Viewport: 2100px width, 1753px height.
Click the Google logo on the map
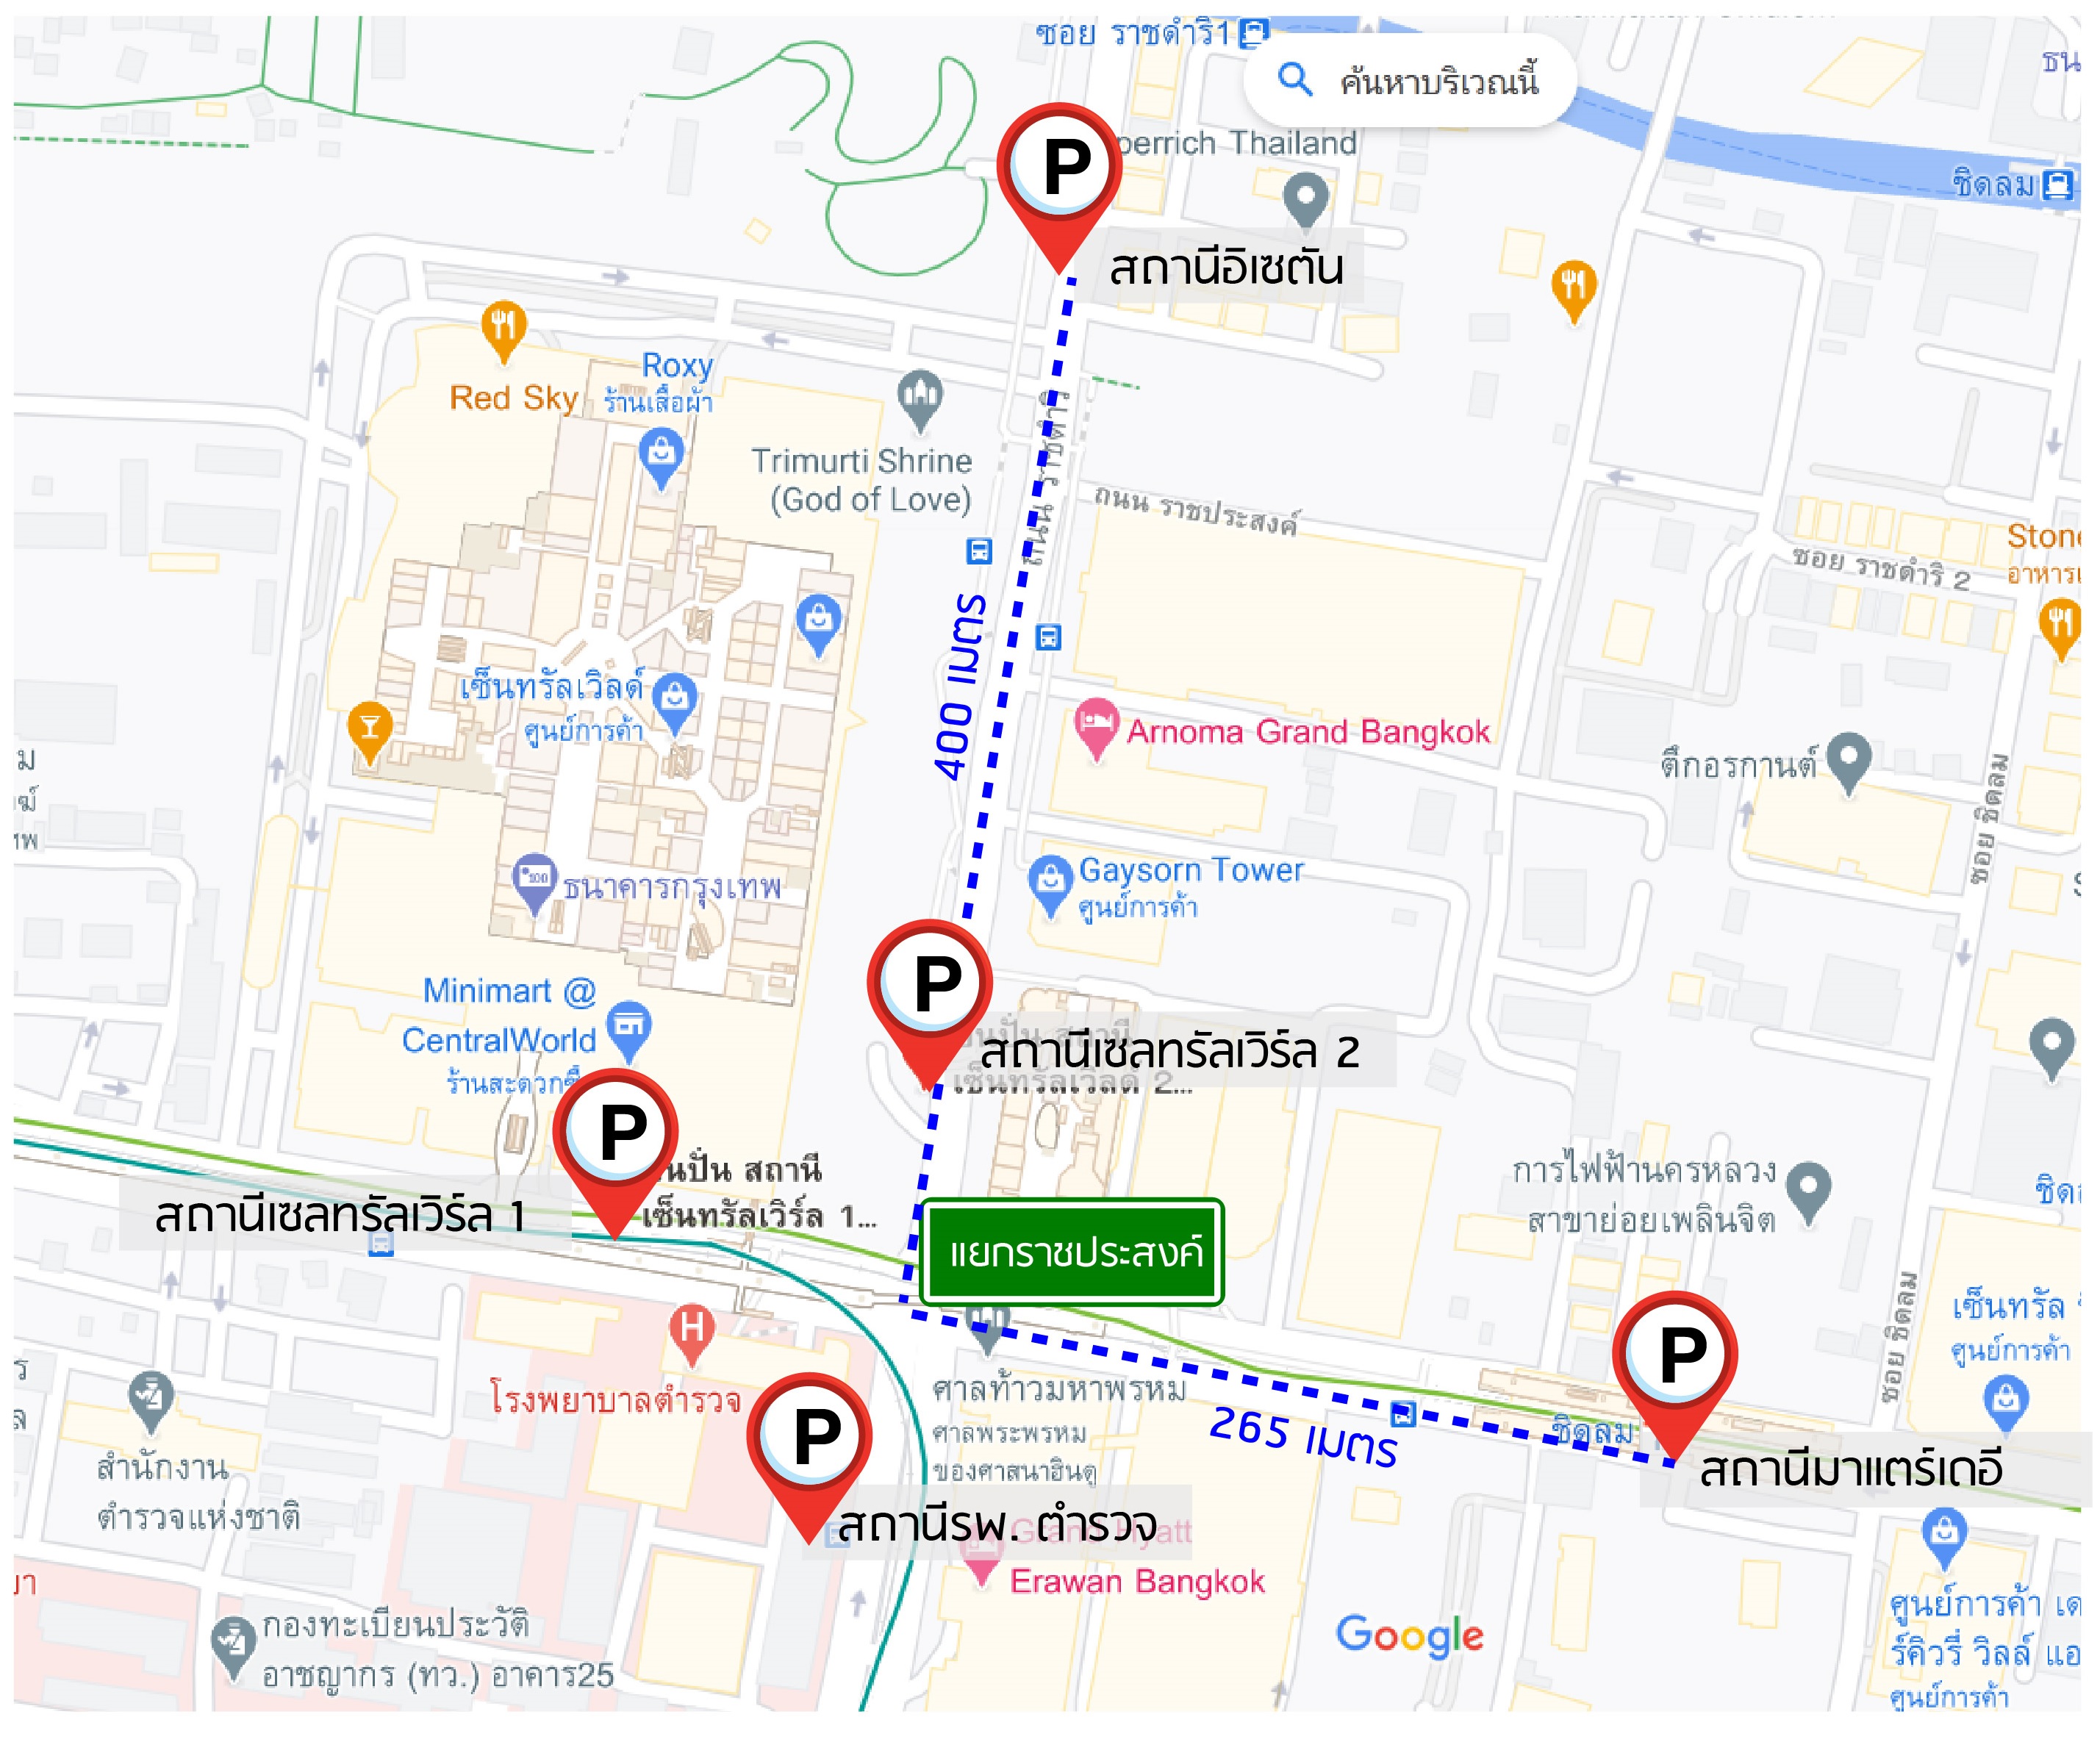point(1410,1636)
